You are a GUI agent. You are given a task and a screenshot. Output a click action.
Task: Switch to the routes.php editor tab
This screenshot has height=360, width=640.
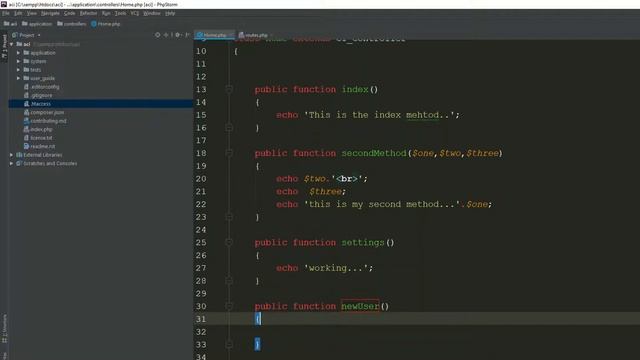point(253,35)
